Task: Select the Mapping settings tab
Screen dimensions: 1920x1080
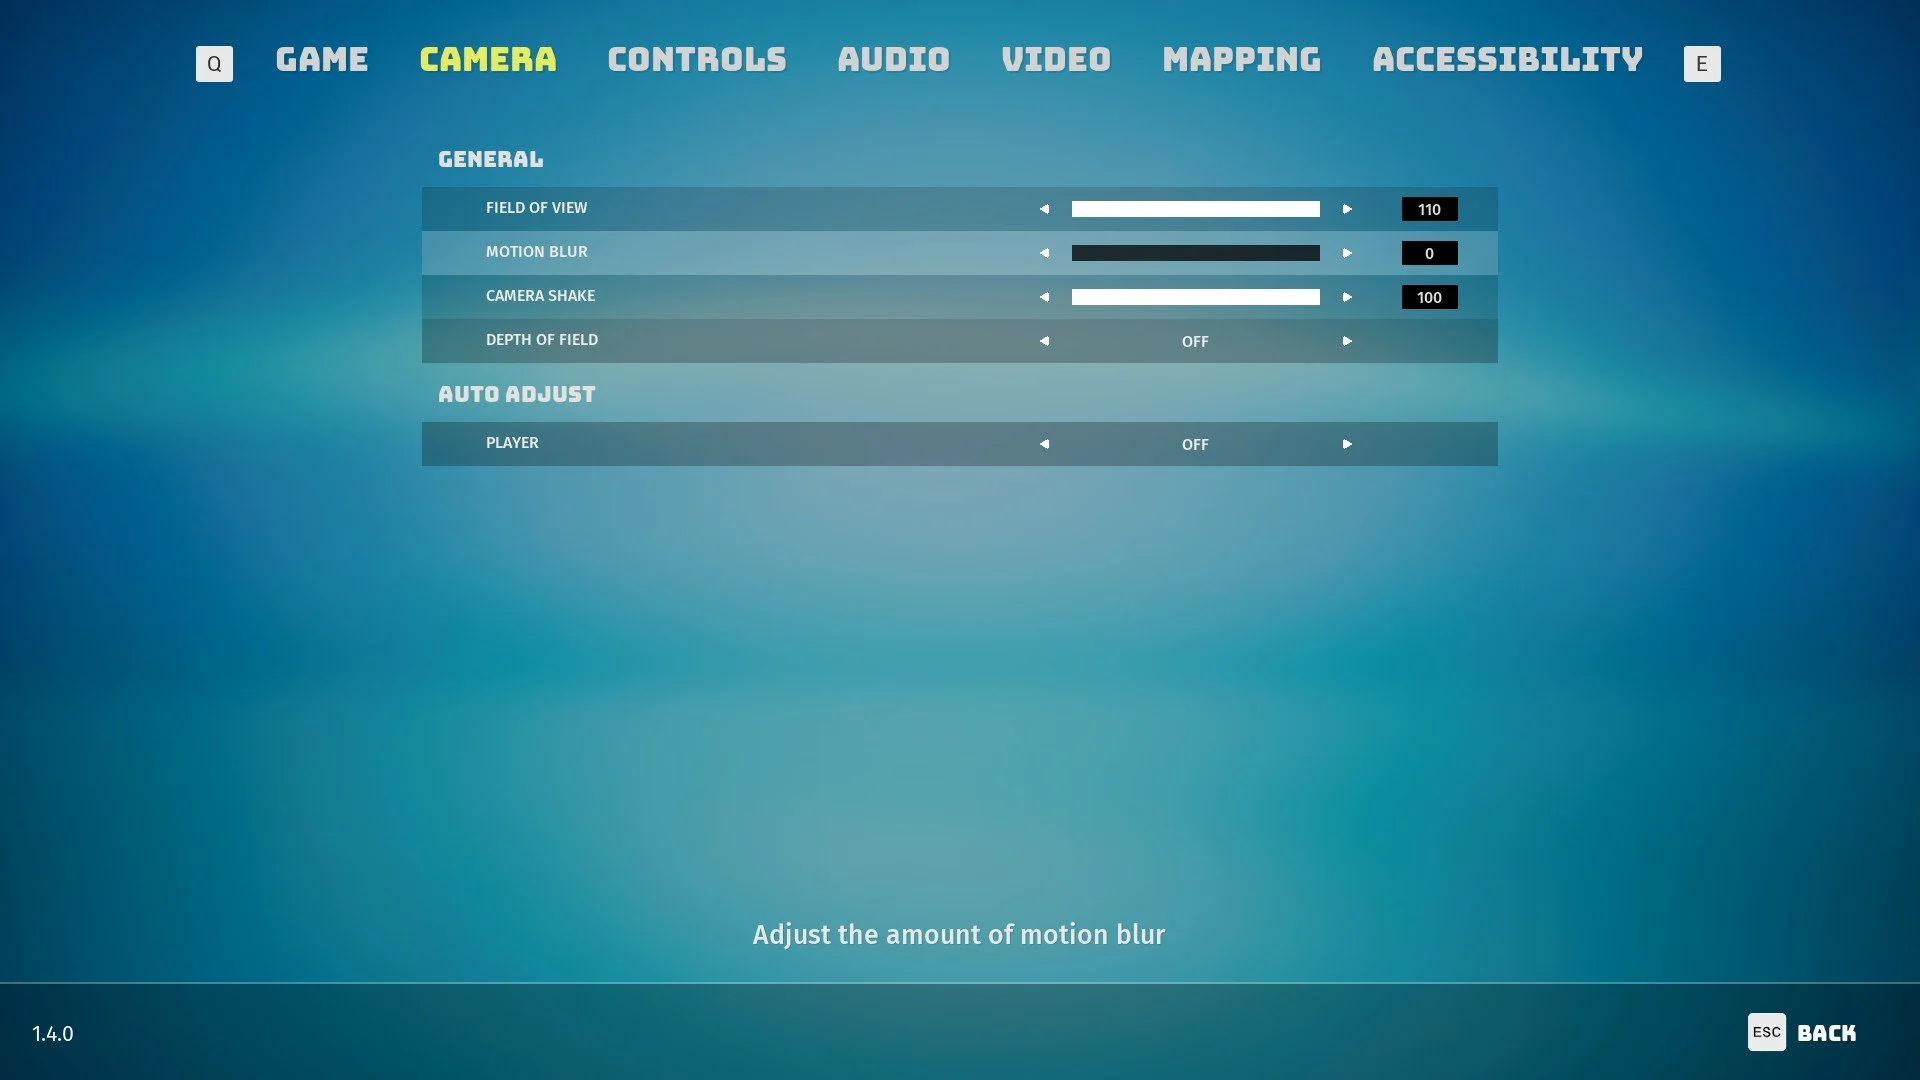Action: (1241, 61)
